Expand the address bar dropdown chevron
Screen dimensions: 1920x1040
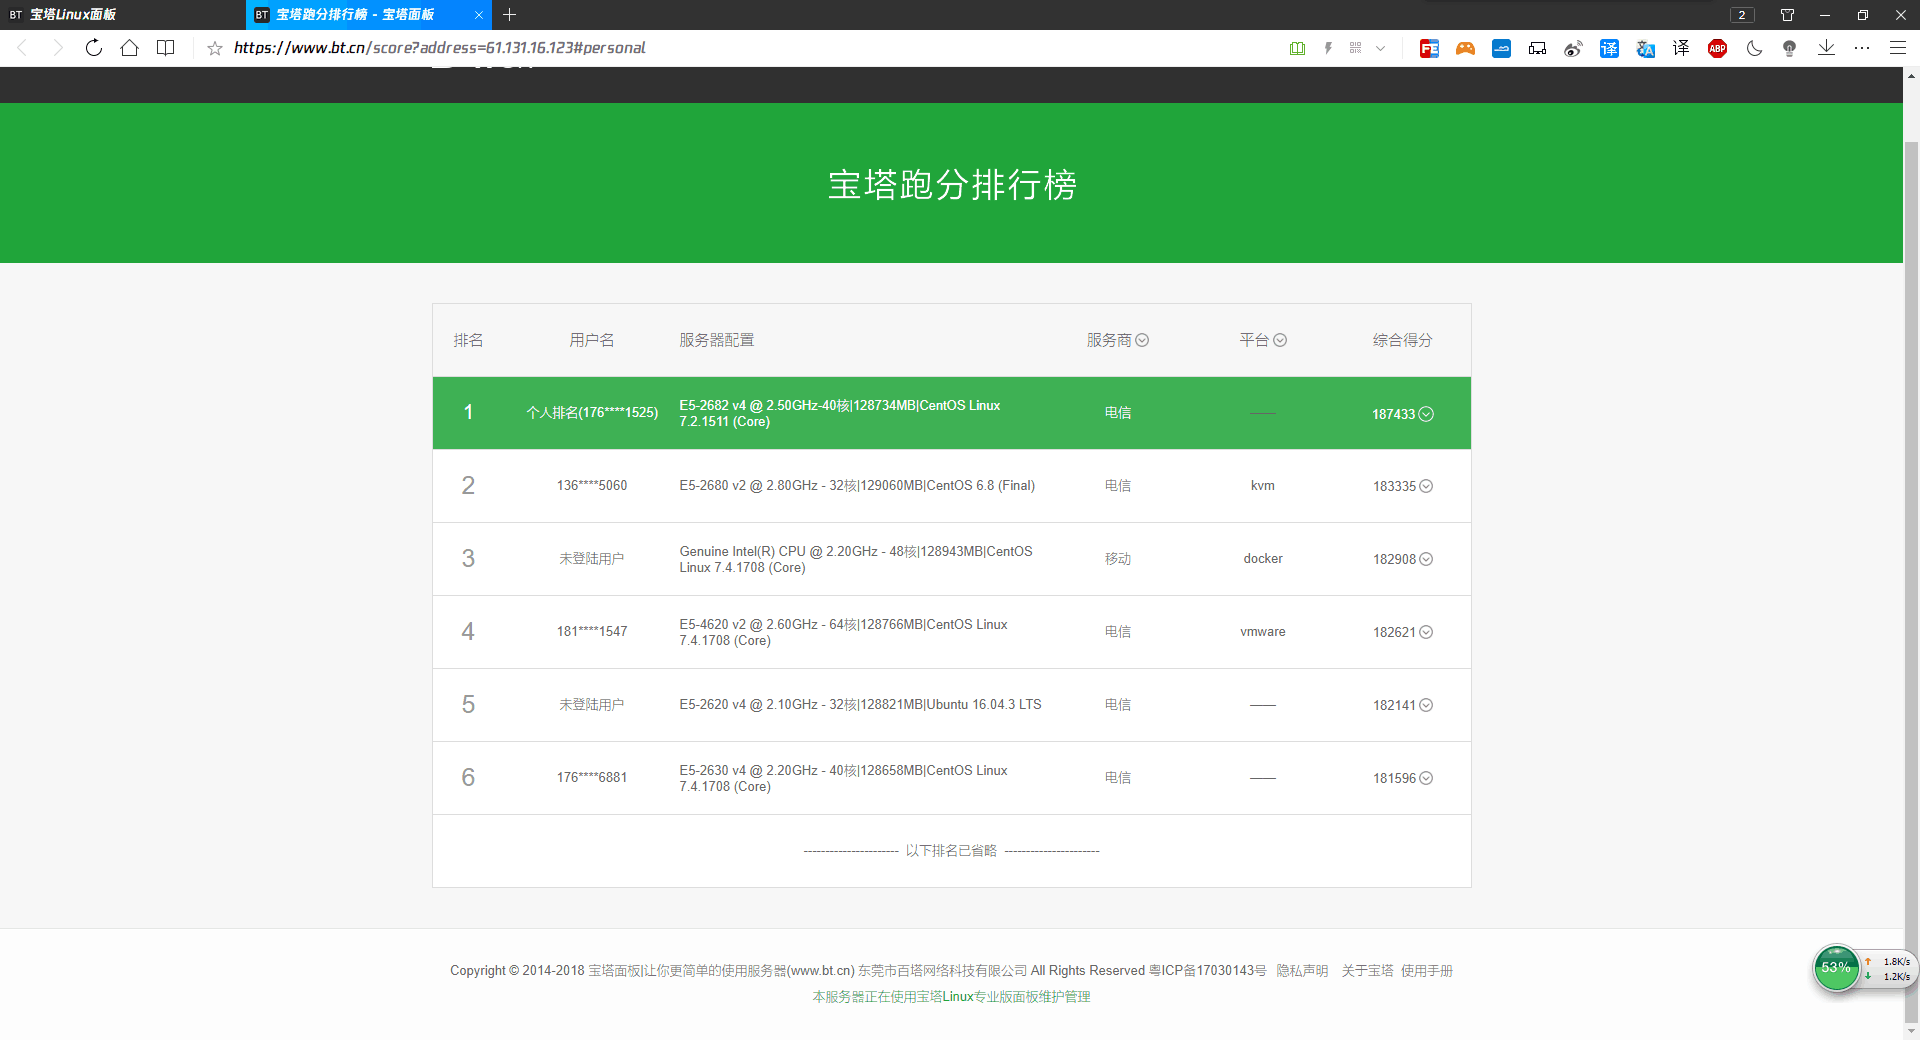click(1381, 48)
